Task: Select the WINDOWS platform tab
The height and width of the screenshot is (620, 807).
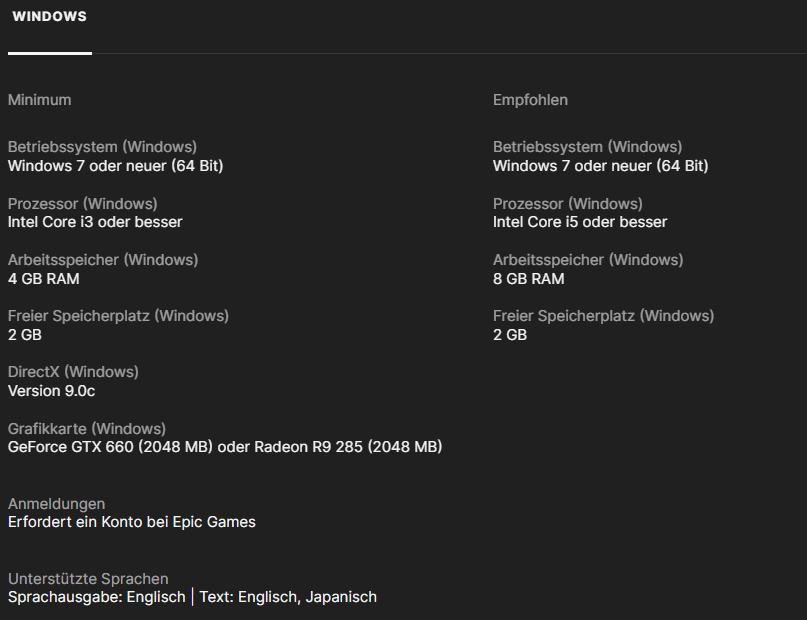Action: [x=49, y=17]
